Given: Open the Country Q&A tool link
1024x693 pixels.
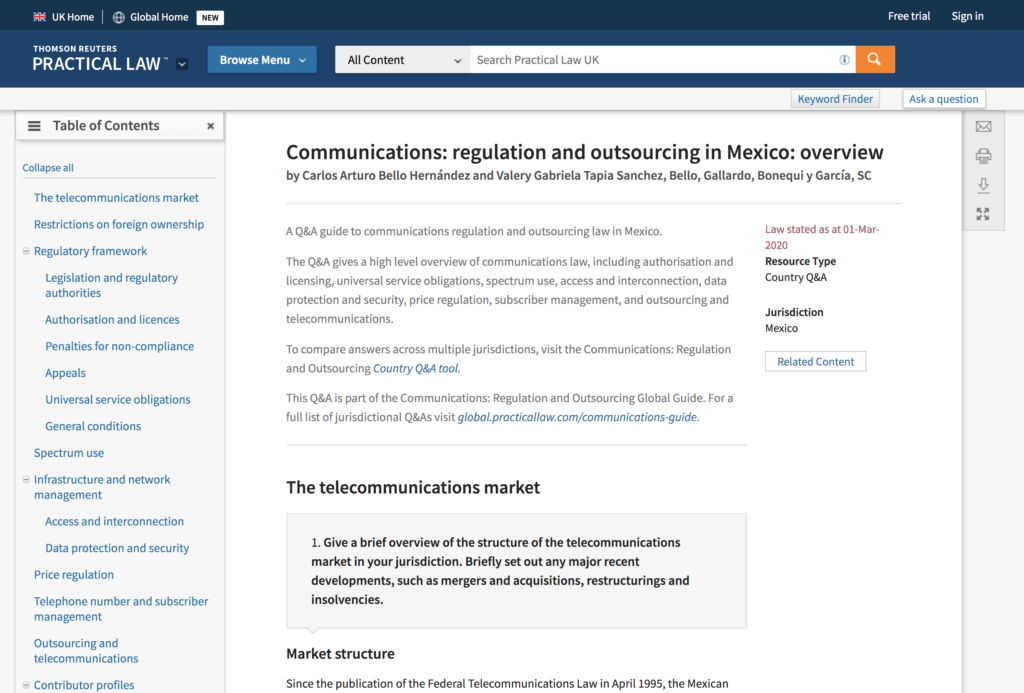Looking at the screenshot, I should pyautogui.click(x=416, y=368).
